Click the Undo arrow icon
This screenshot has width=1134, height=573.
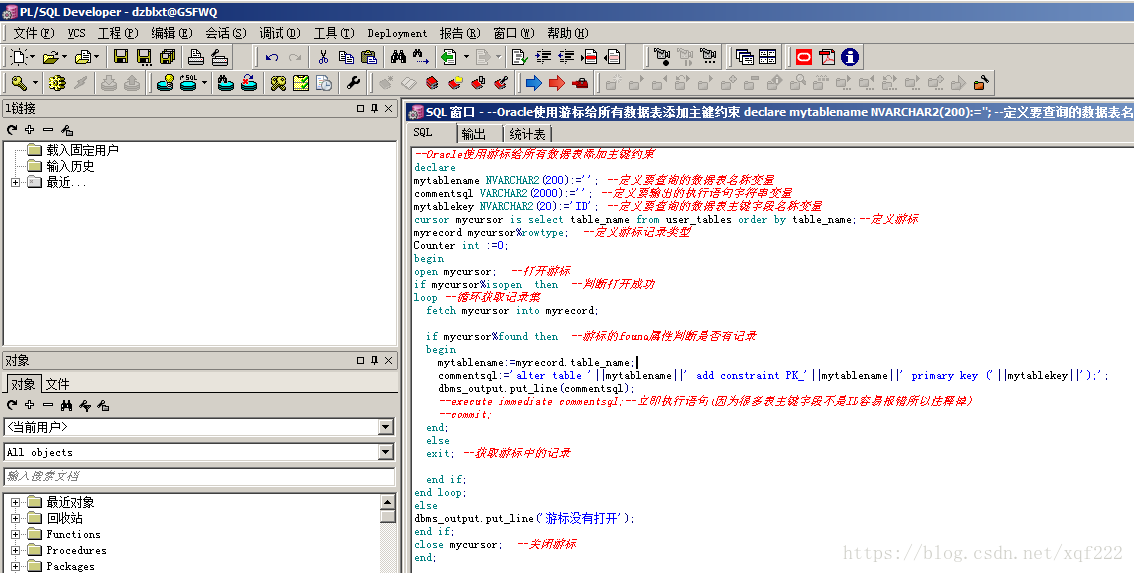[x=272, y=57]
